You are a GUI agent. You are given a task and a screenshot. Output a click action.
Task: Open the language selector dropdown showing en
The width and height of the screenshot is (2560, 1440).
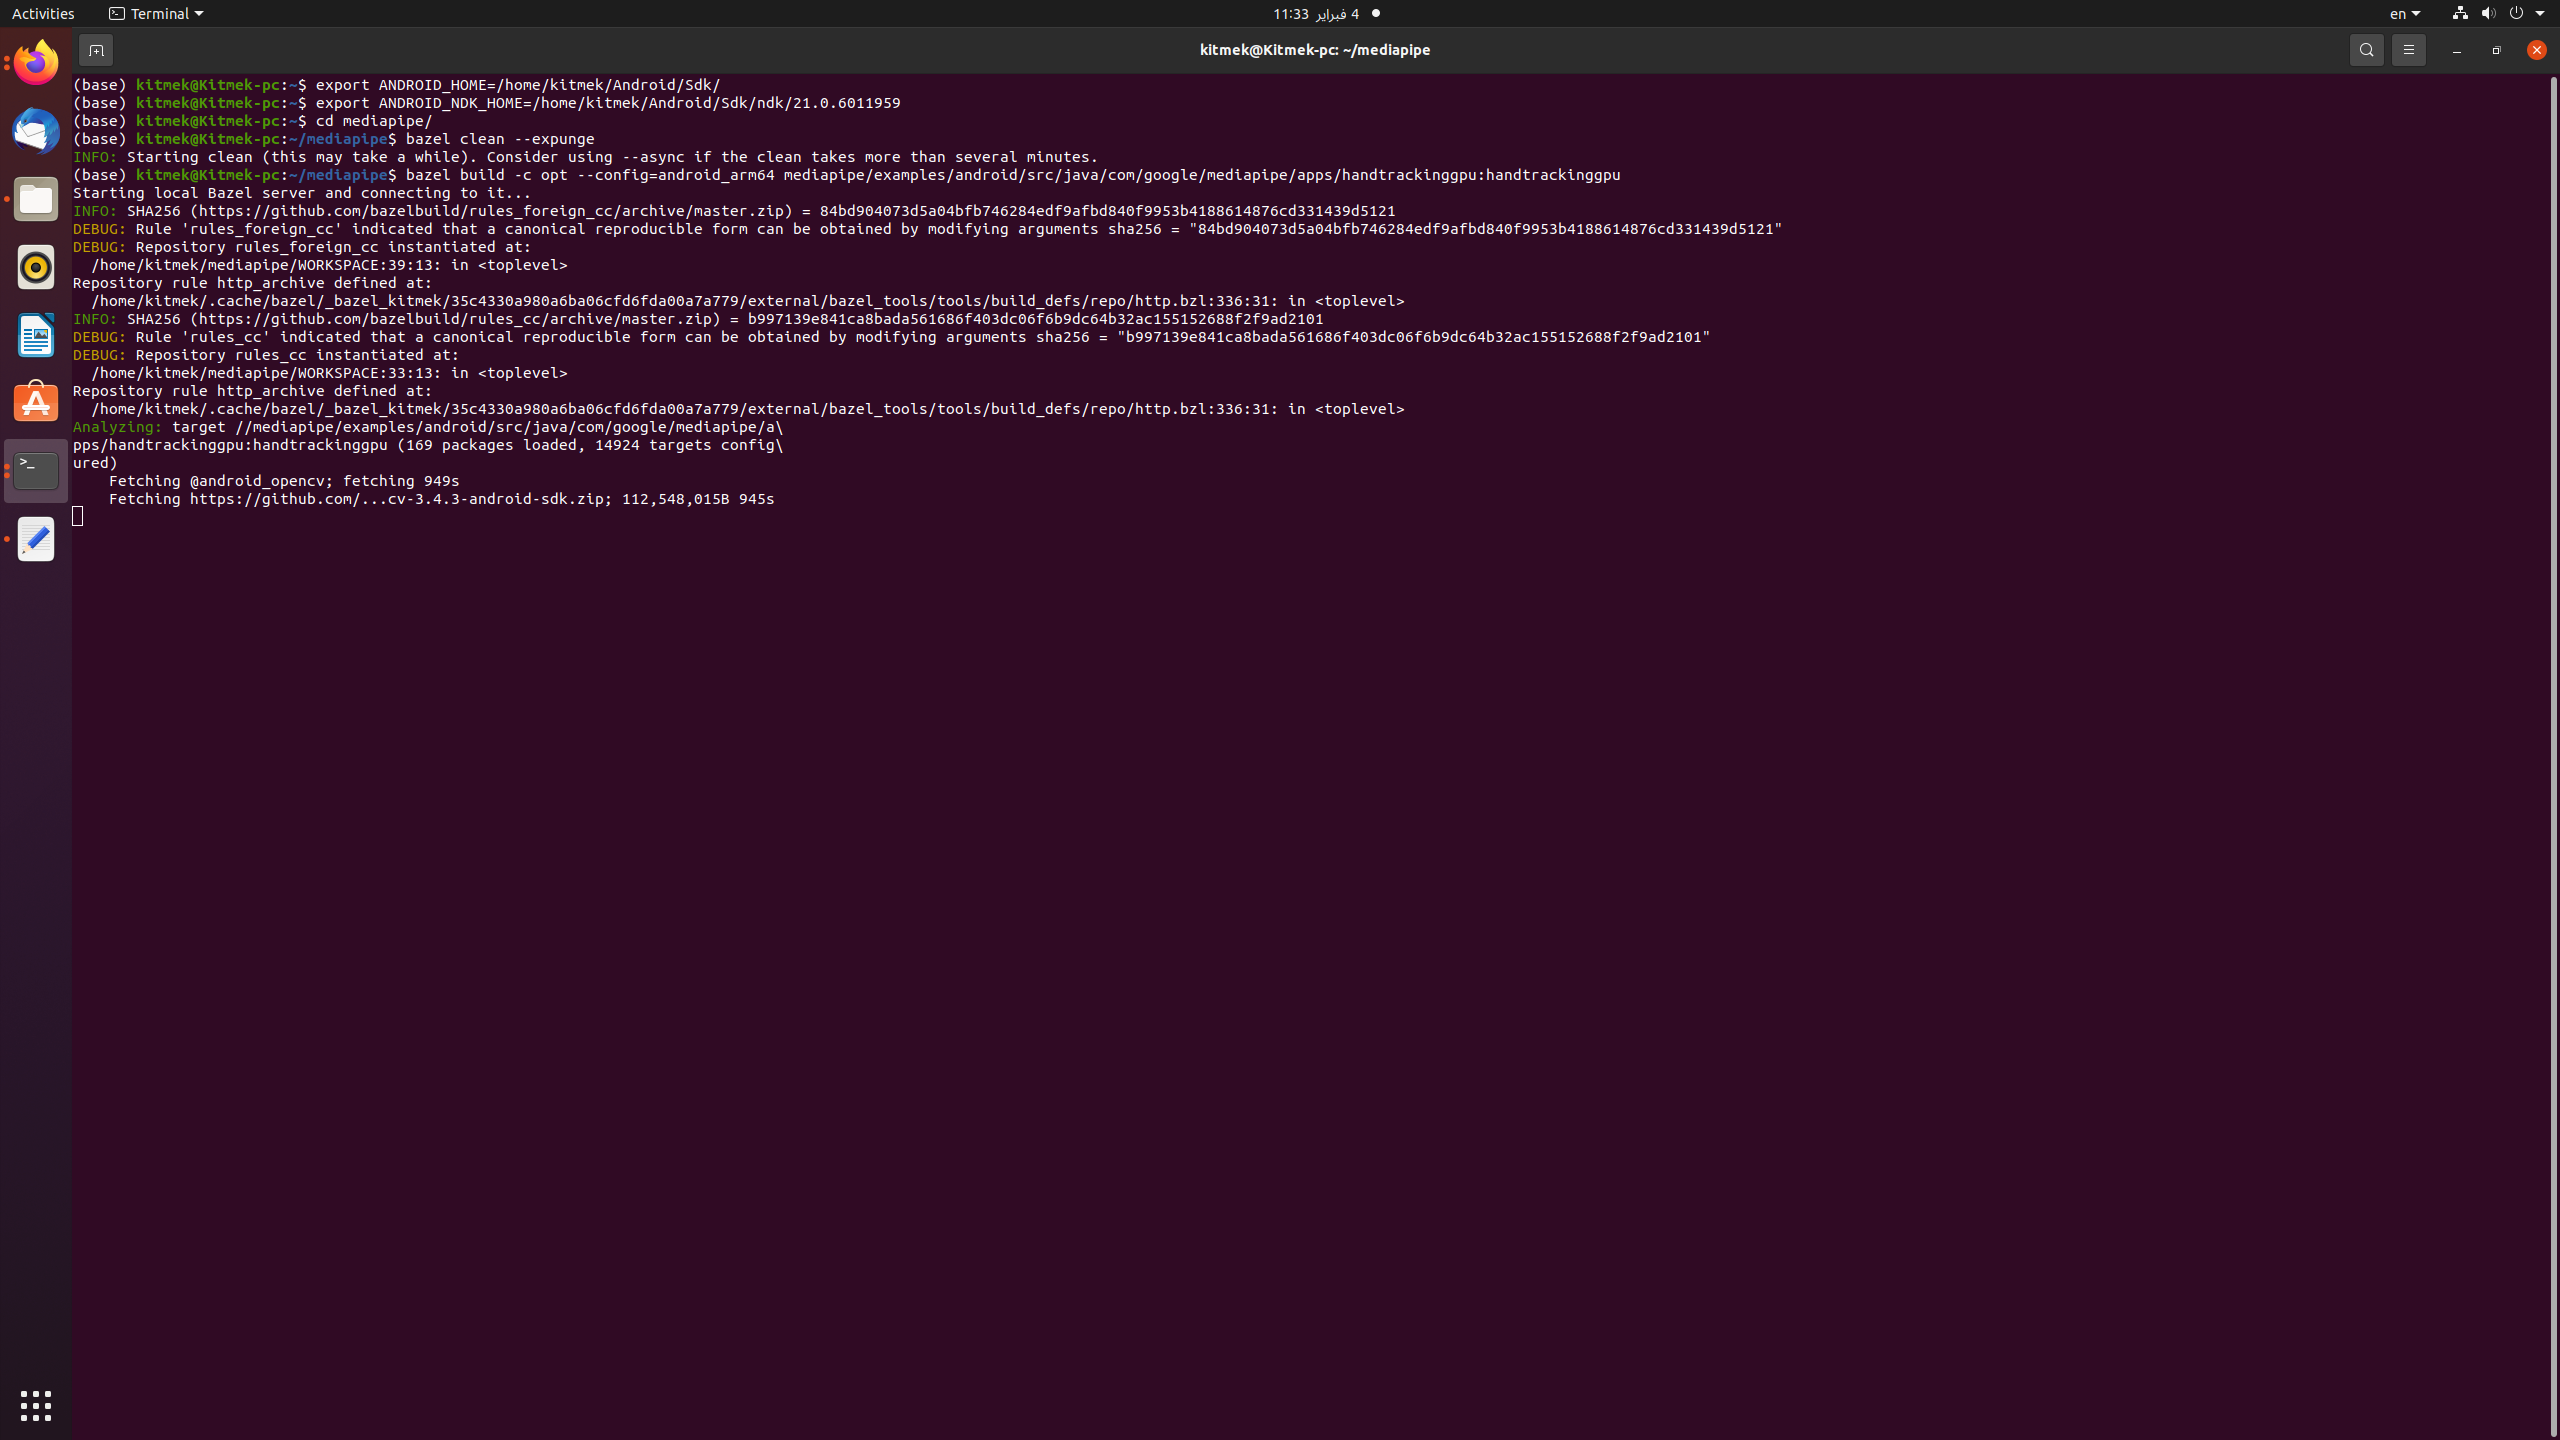tap(2405, 13)
